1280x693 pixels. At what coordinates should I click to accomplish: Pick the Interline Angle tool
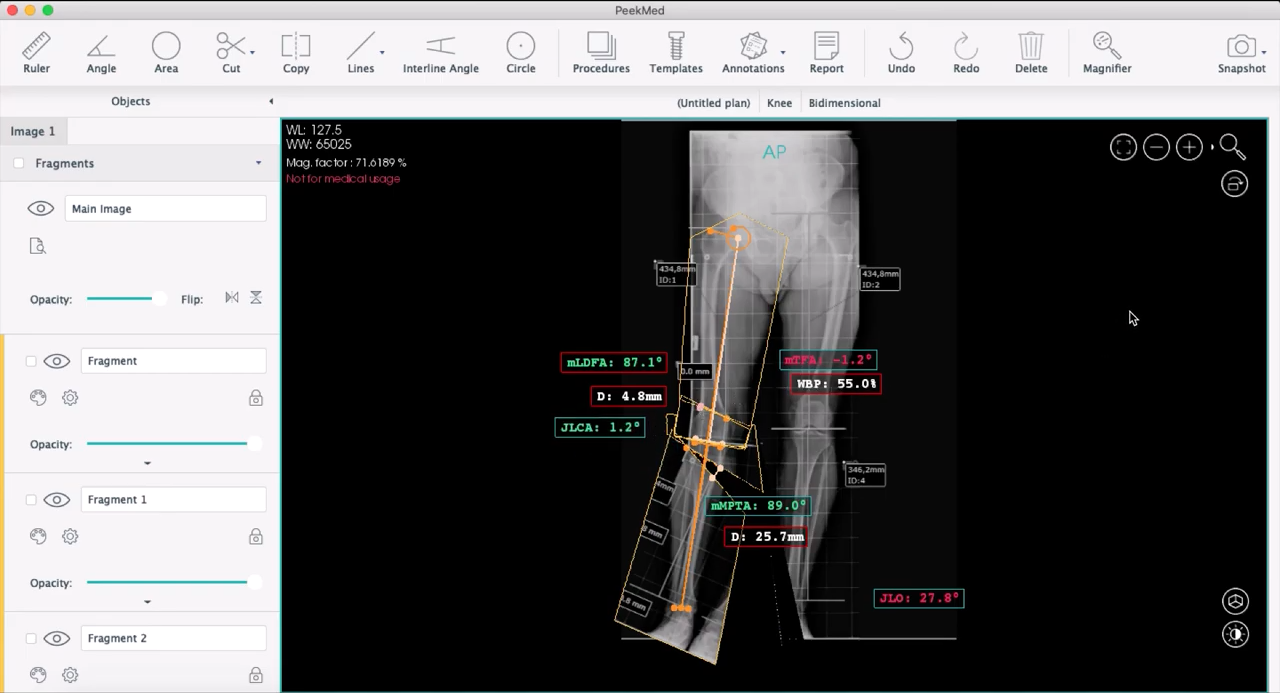441,53
